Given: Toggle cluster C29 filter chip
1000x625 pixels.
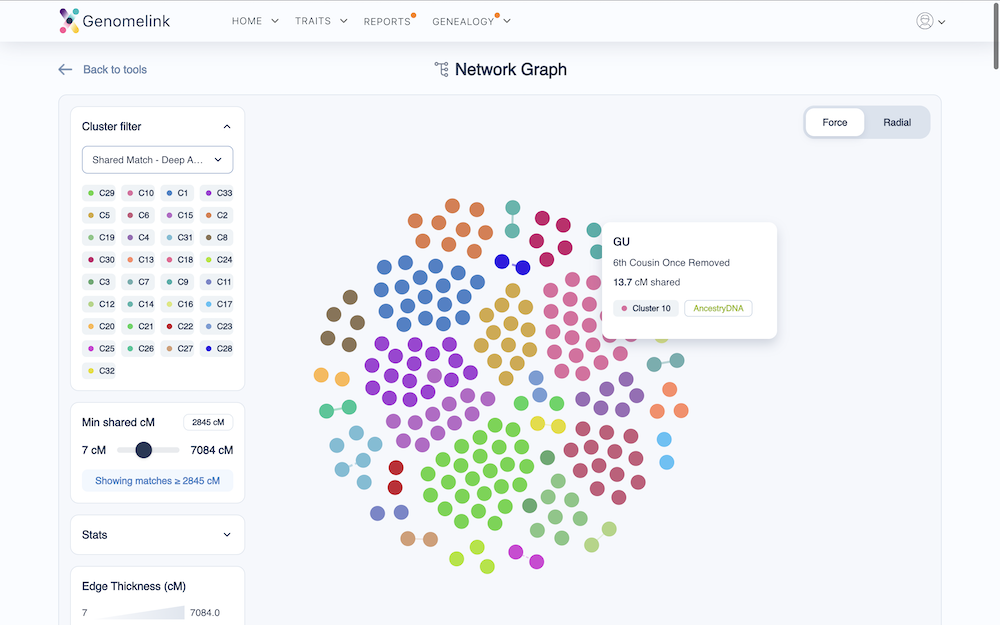Looking at the screenshot, I should point(99,193).
